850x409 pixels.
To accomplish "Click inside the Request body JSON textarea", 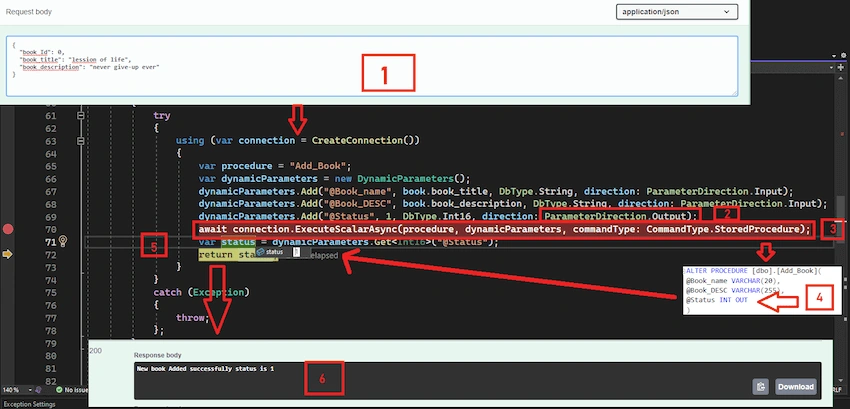I will point(372,66).
